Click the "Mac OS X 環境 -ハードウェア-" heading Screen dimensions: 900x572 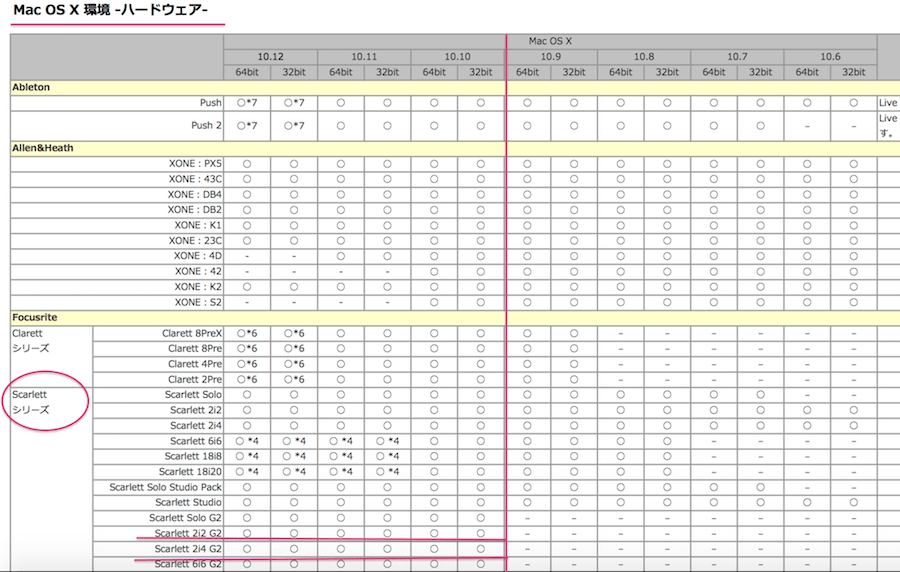110,10
